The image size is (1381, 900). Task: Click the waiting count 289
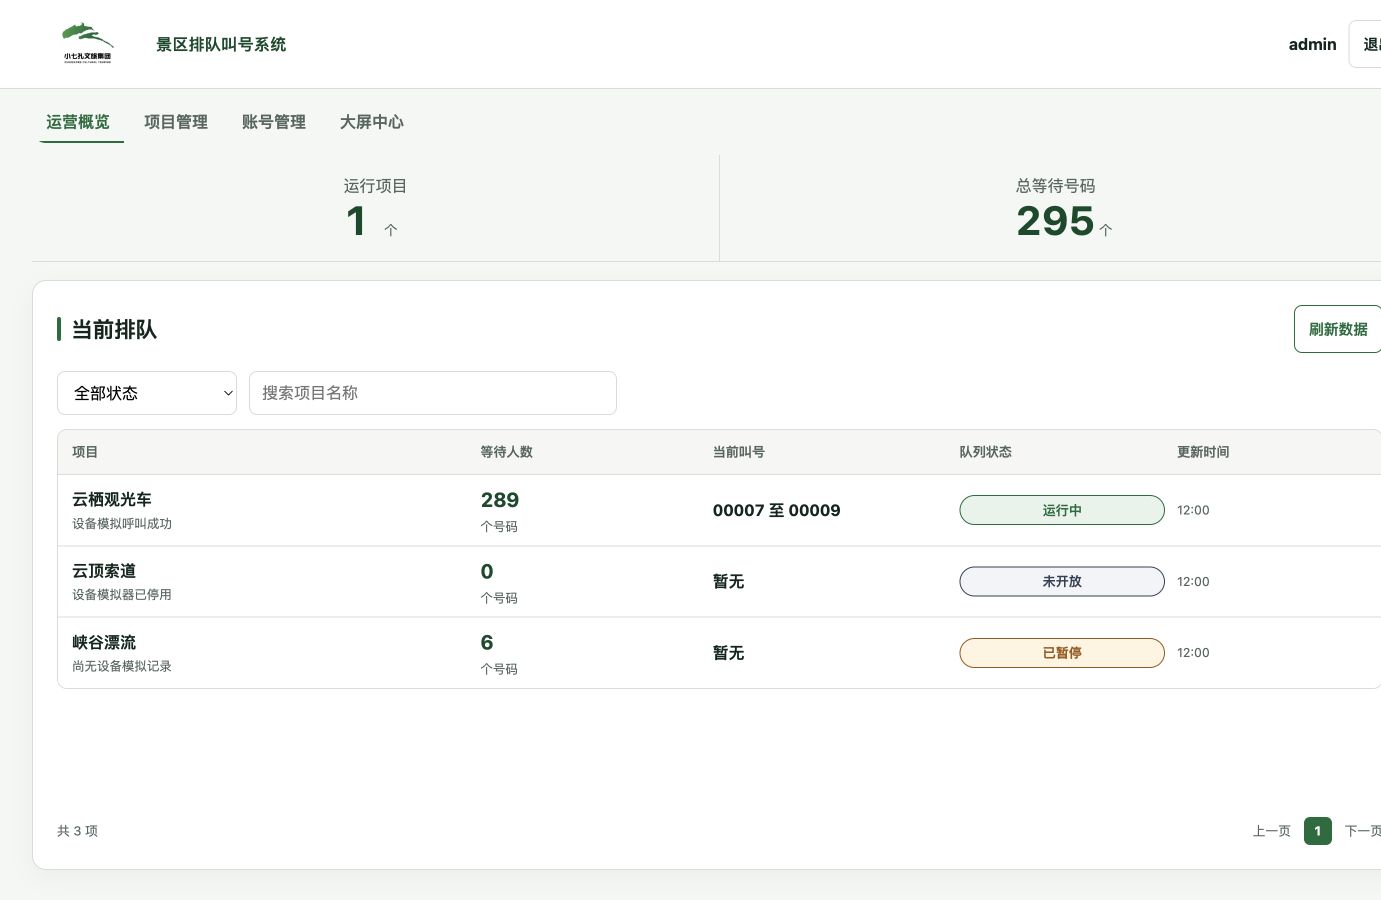pyautogui.click(x=500, y=500)
